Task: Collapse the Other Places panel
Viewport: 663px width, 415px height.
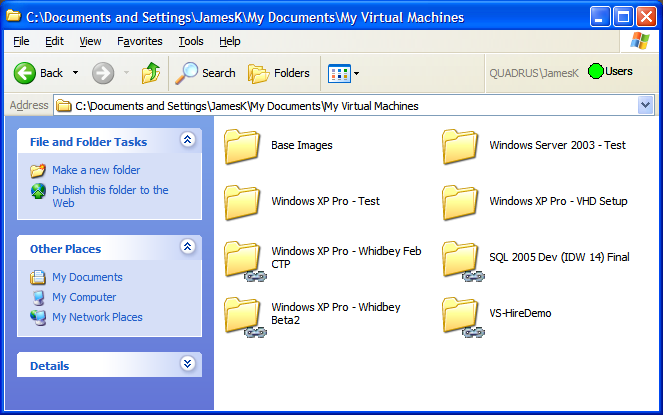Action: [x=188, y=246]
